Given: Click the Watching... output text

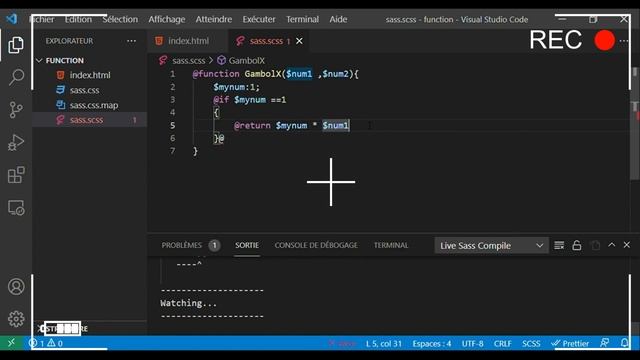Looking at the screenshot, I should click(x=188, y=303).
